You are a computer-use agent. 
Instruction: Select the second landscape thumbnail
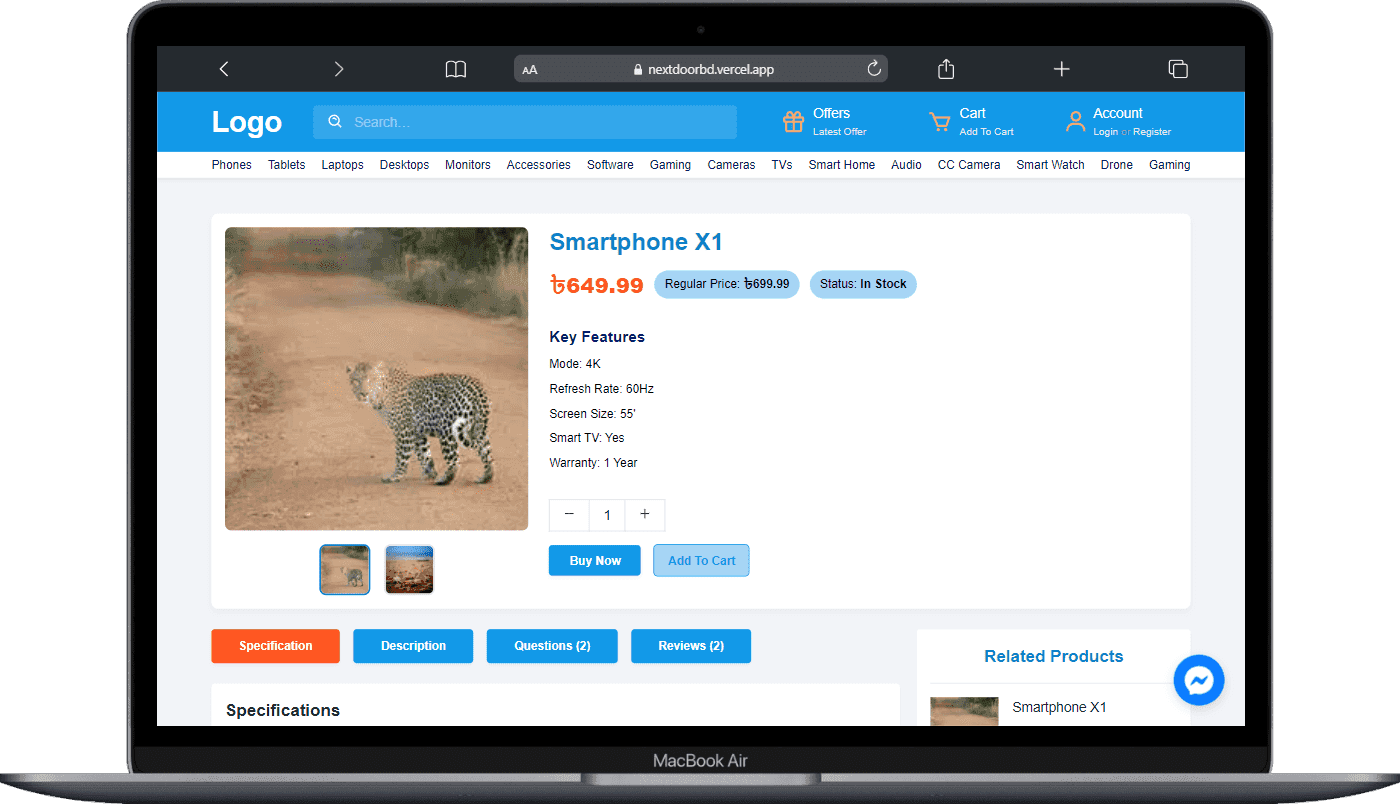click(x=410, y=570)
